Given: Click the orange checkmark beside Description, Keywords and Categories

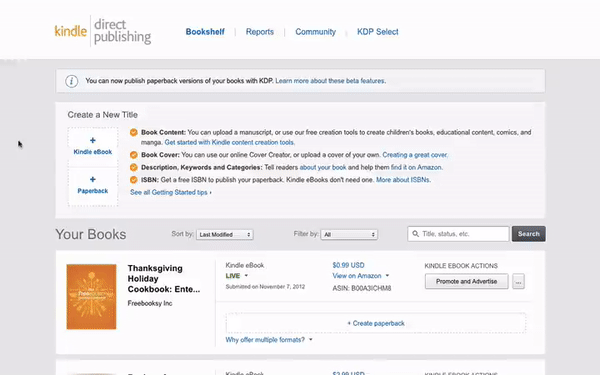Looking at the screenshot, I should pyautogui.click(x=134, y=167).
